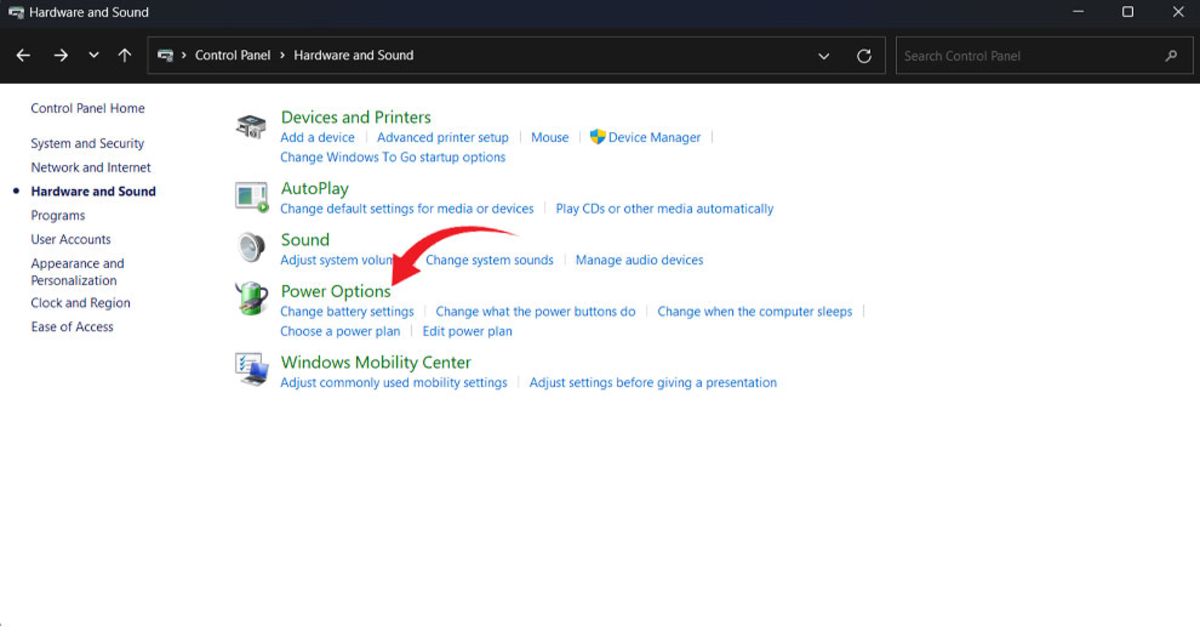The height and width of the screenshot is (632, 1200).
Task: Open Appearance and Personalization category
Action: pyautogui.click(x=77, y=272)
